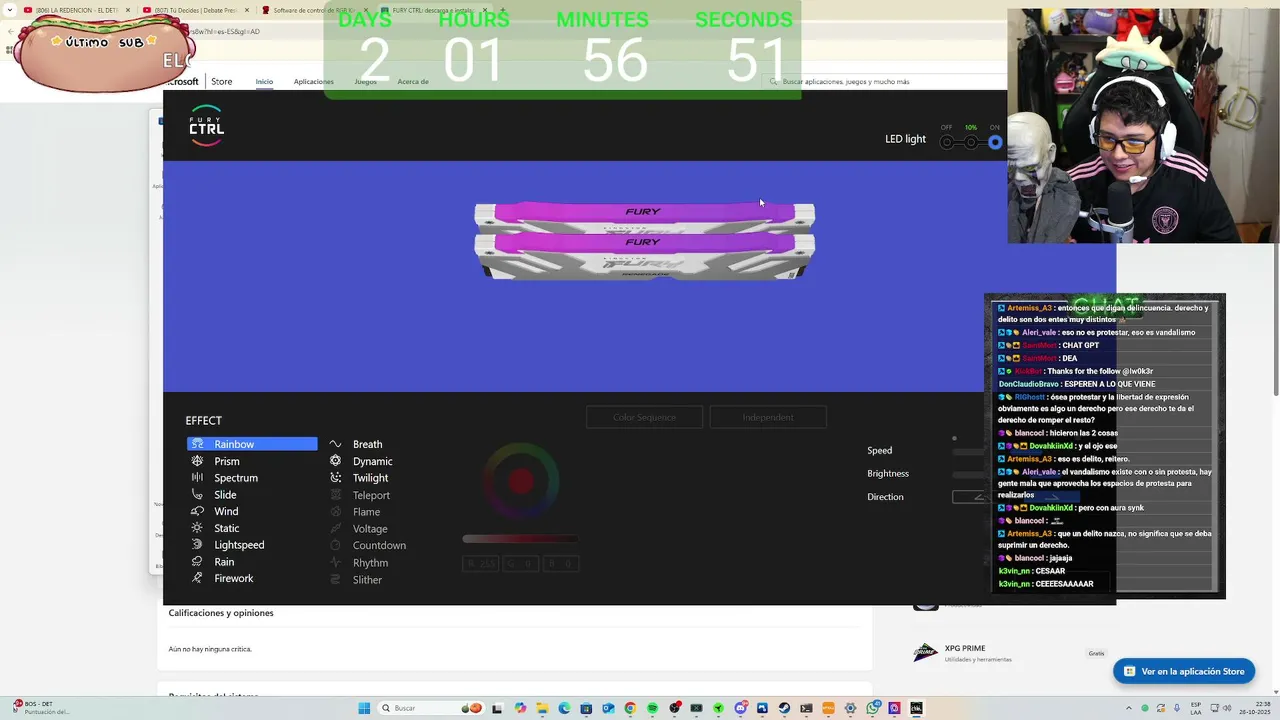Set LED light to ON
This screenshot has width=1280, height=720.
point(995,142)
